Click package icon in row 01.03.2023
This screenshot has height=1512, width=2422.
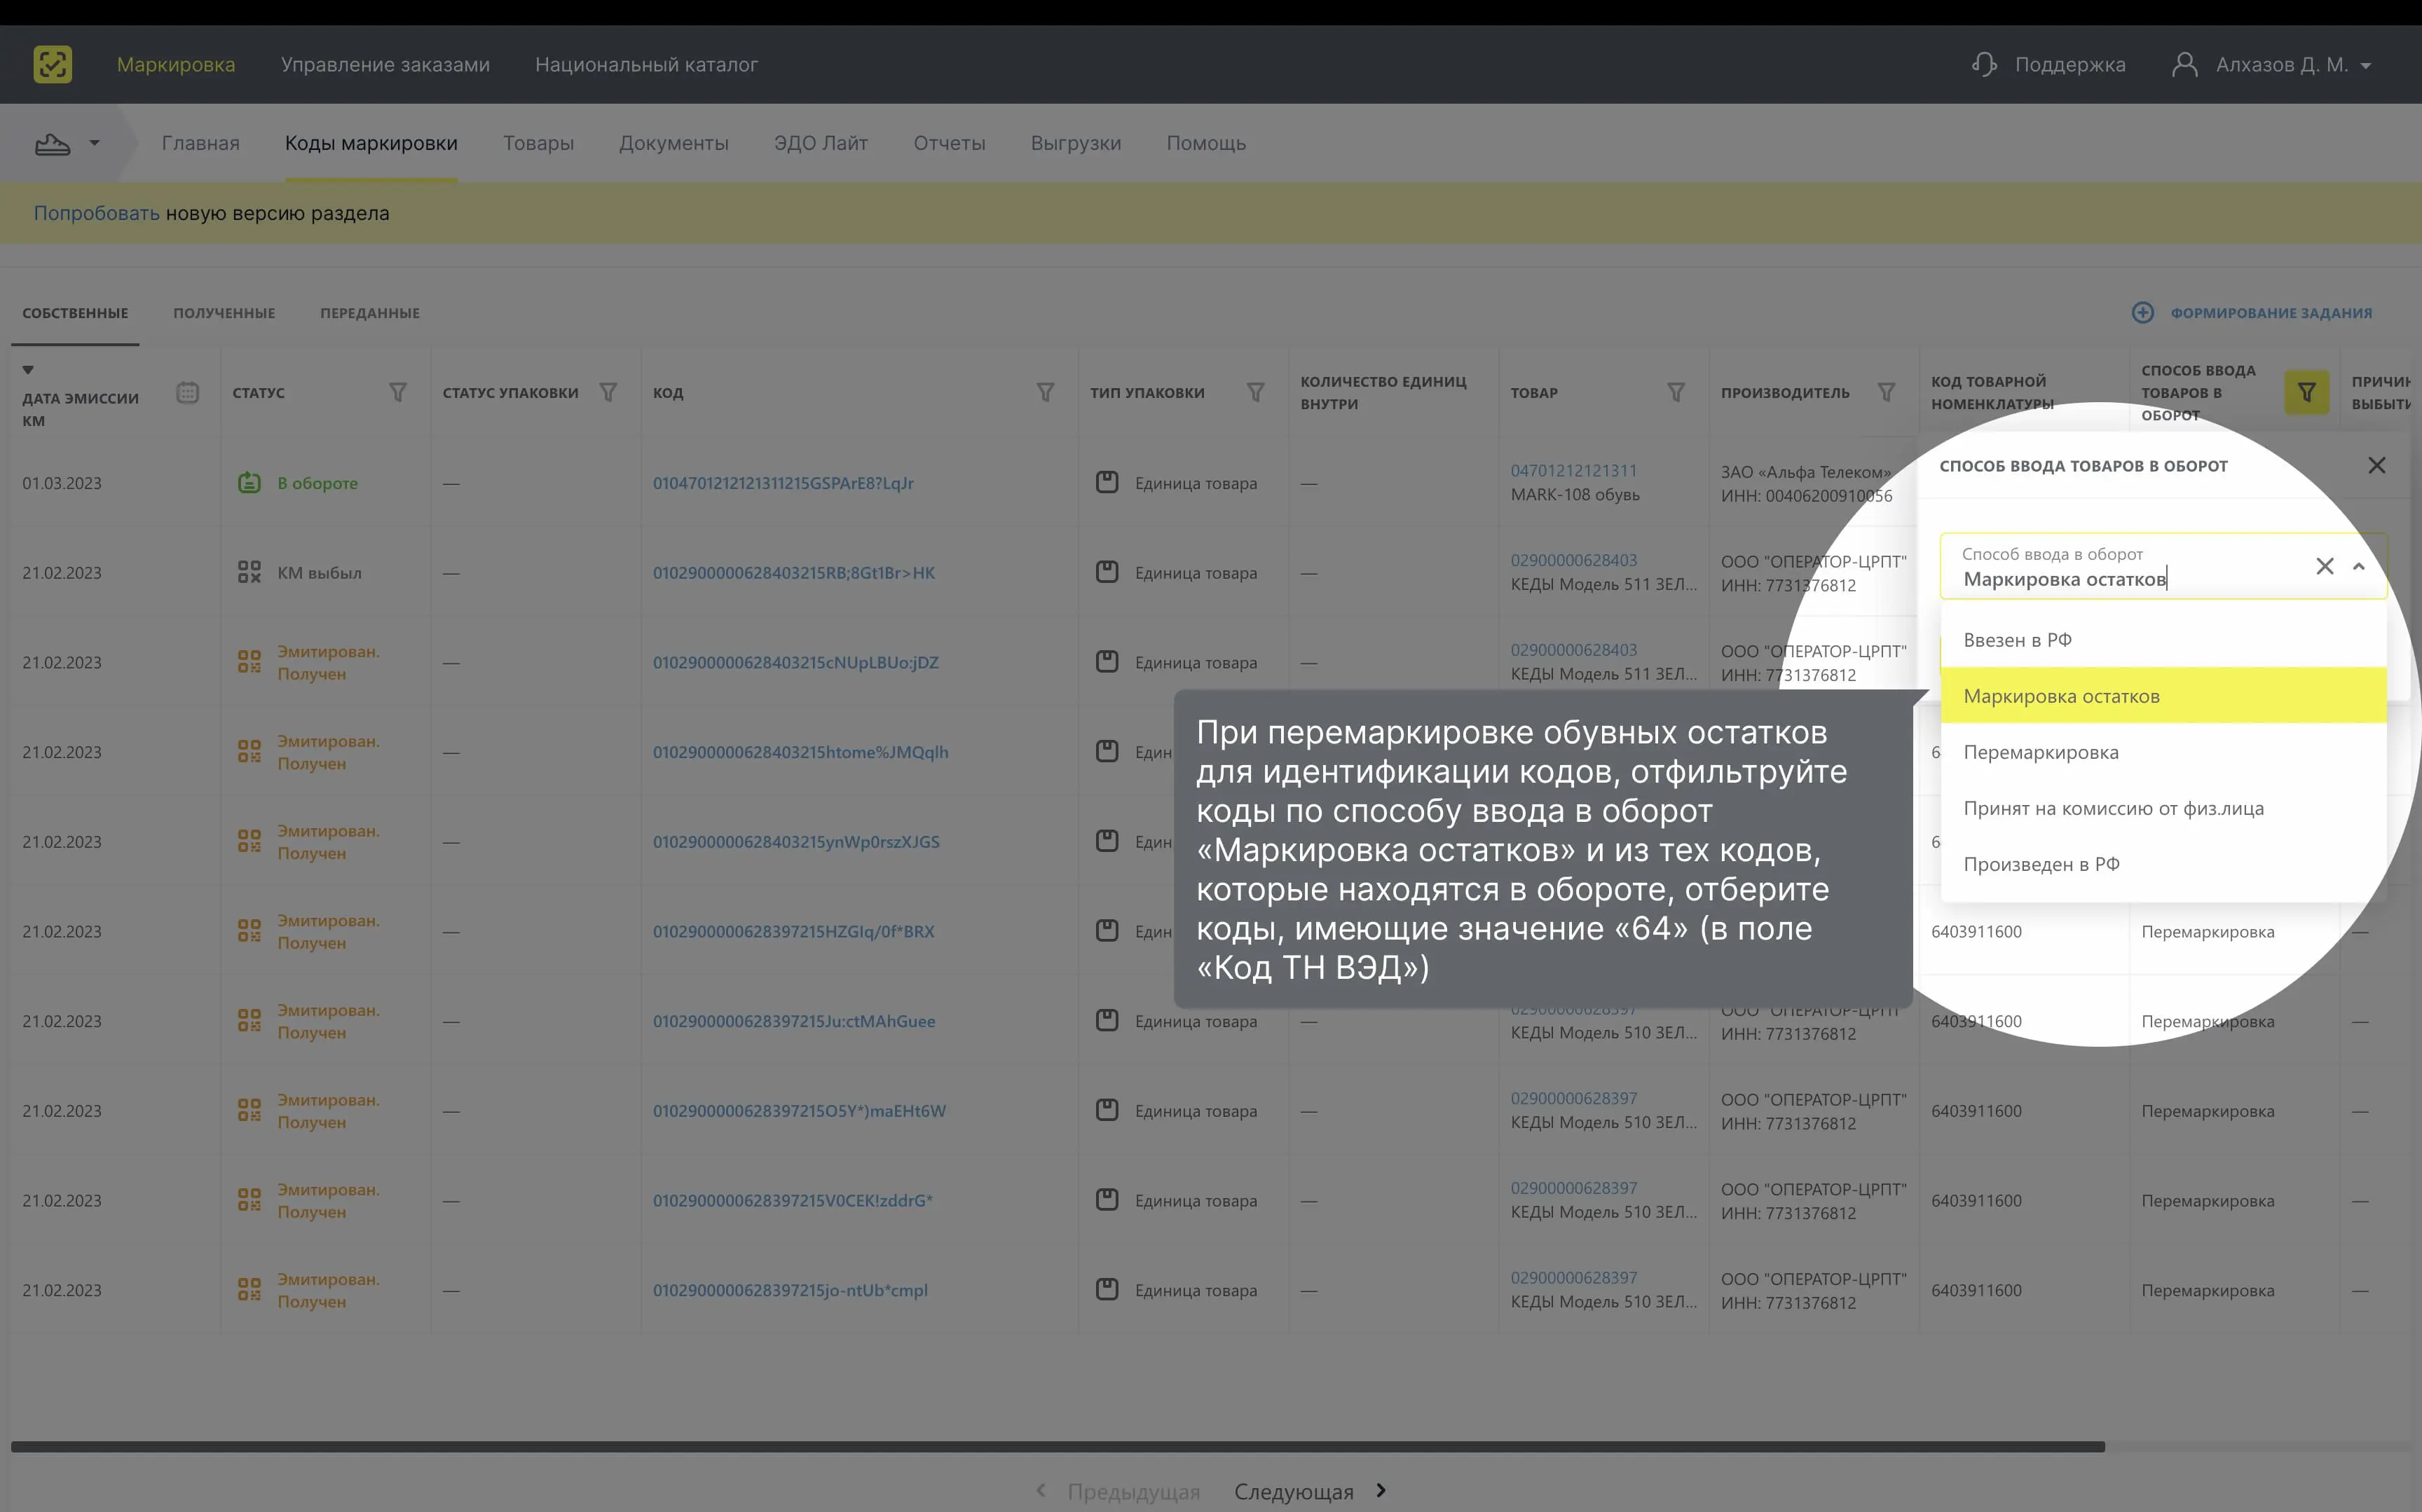(x=1107, y=482)
